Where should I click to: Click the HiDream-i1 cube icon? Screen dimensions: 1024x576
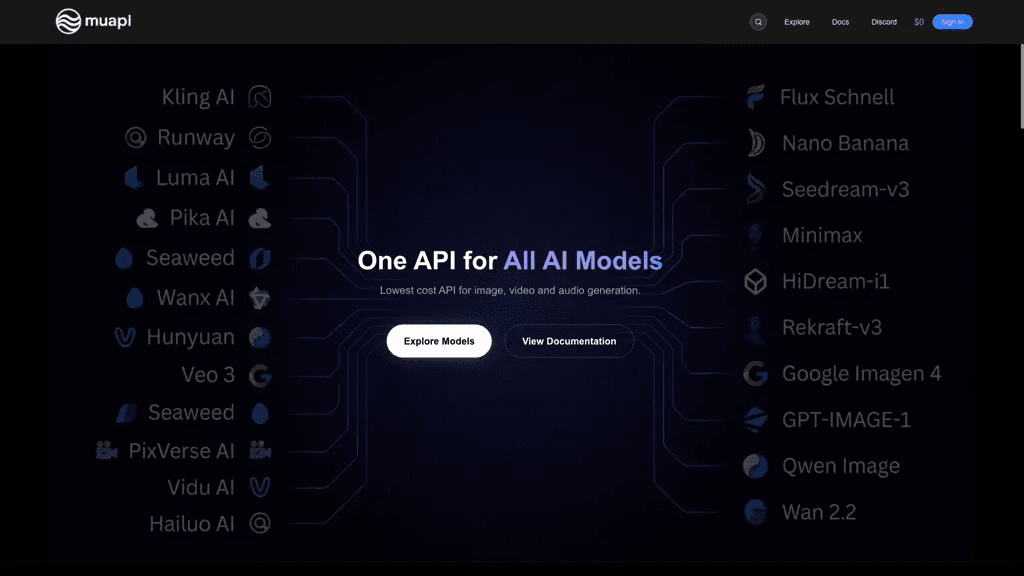(x=756, y=282)
